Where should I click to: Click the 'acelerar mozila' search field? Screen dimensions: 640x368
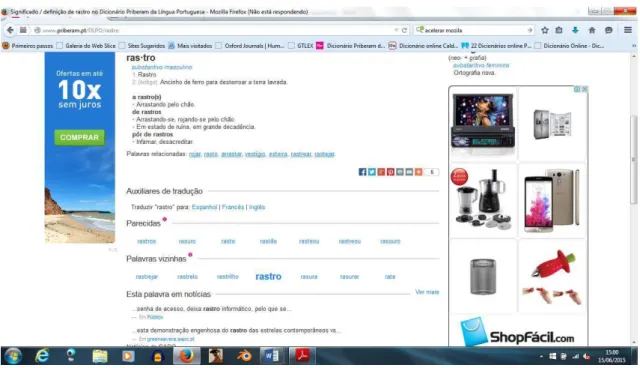coord(473,30)
